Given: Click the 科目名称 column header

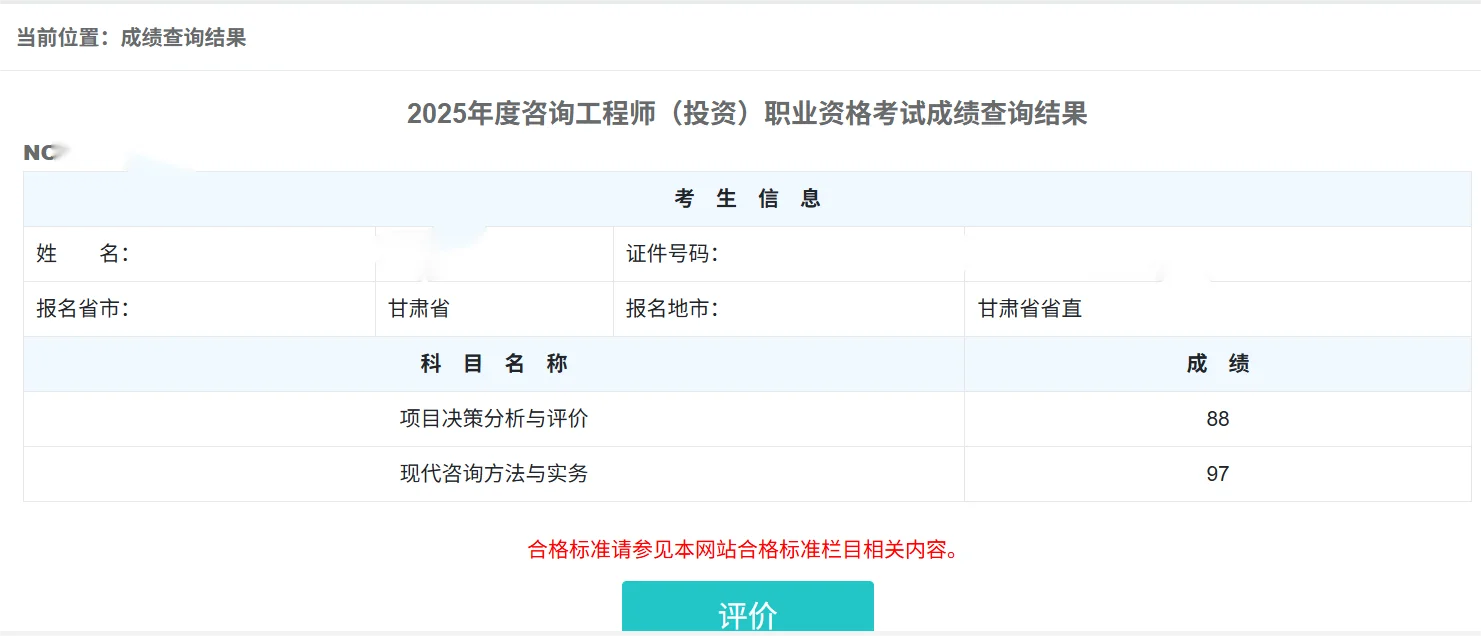Looking at the screenshot, I should pos(493,363).
